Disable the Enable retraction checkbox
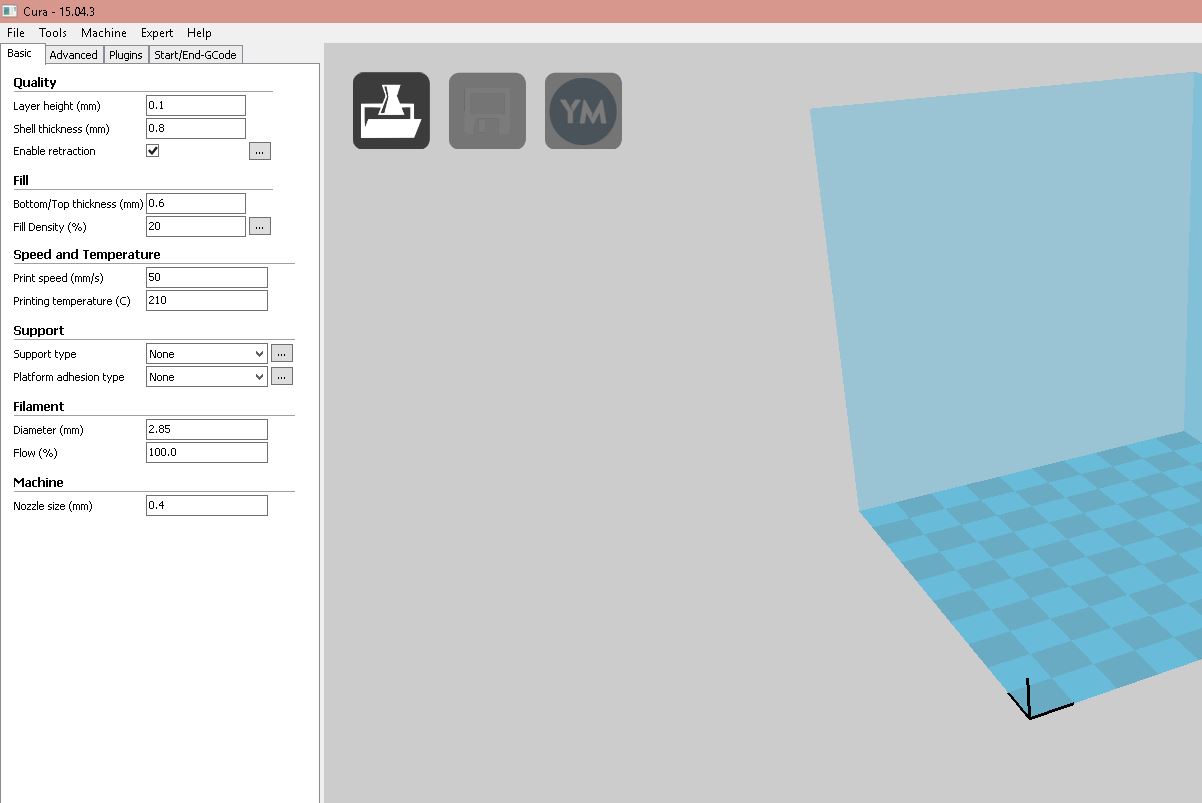 coord(152,150)
